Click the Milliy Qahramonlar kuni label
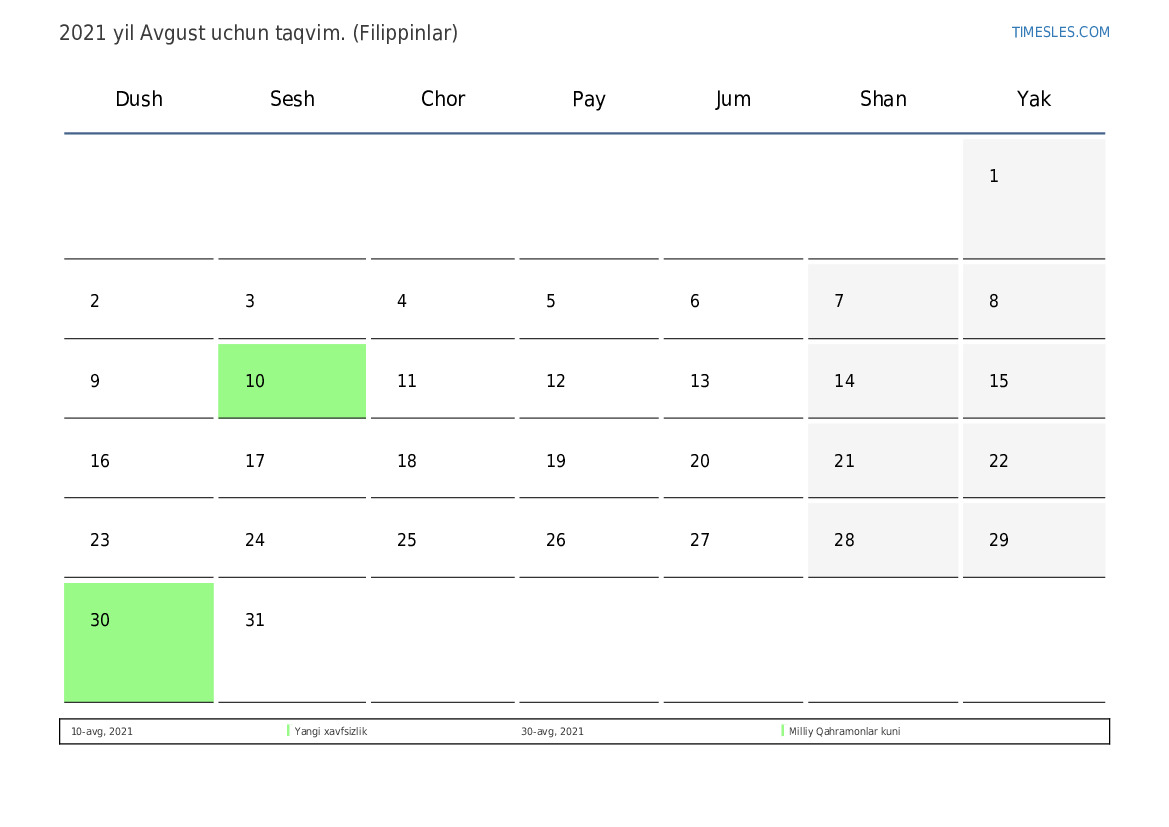This screenshot has height=827, width=1169. pyautogui.click(x=844, y=732)
